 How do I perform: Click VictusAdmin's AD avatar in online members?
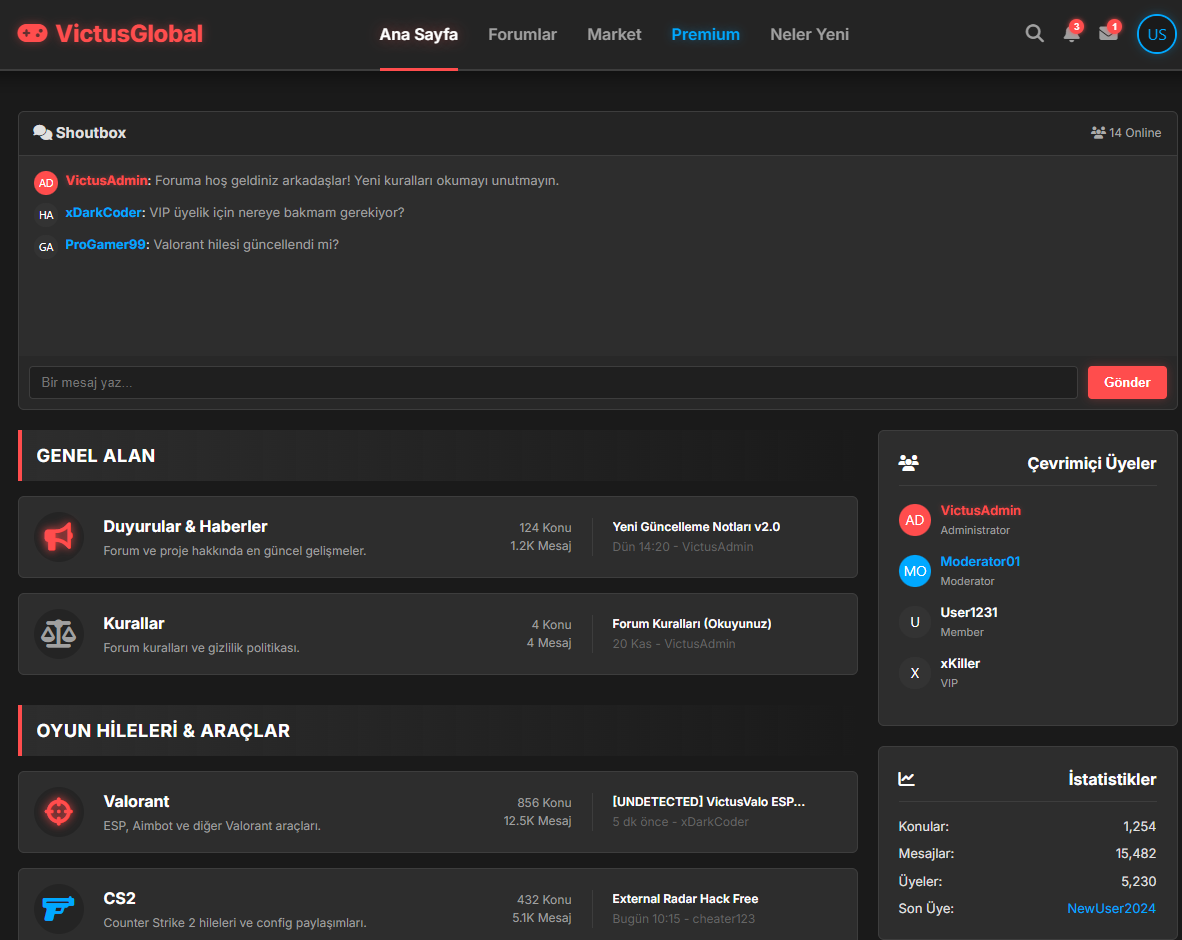[914, 520]
